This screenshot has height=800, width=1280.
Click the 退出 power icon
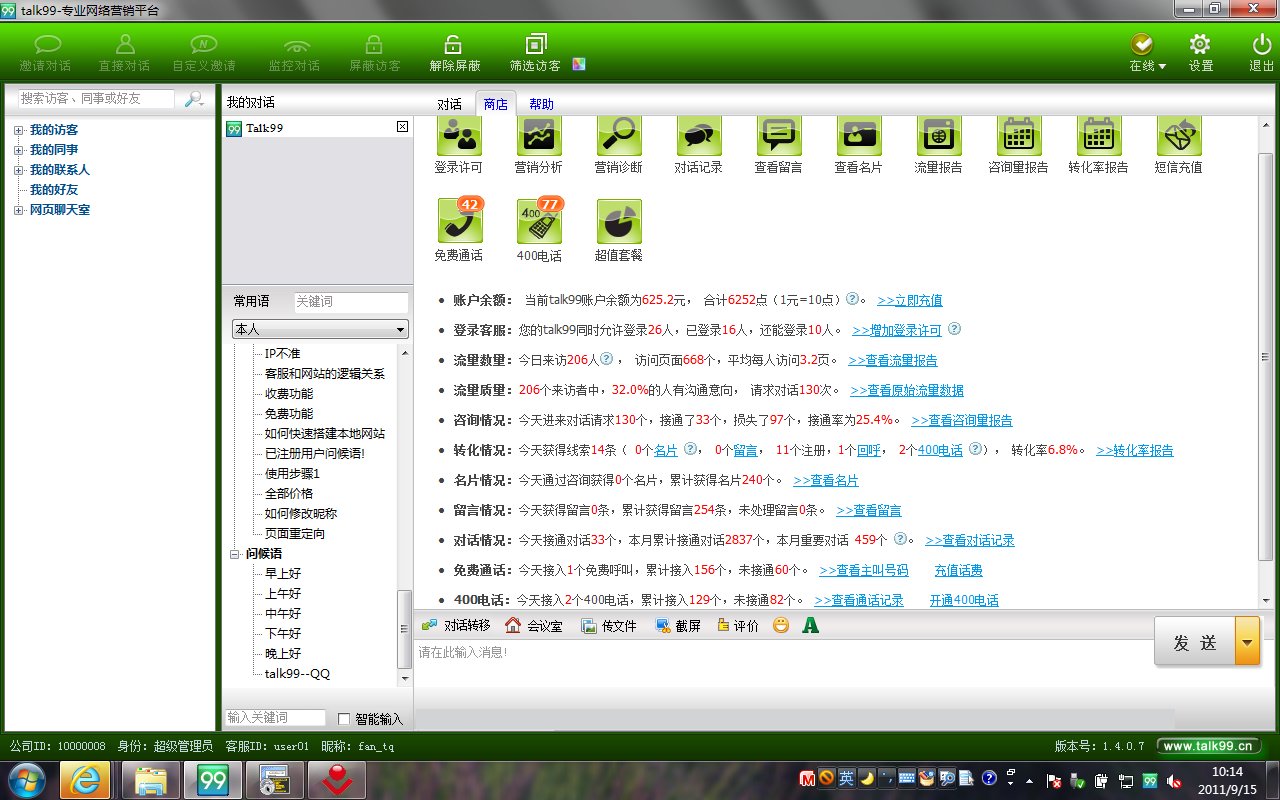pos(1261,53)
